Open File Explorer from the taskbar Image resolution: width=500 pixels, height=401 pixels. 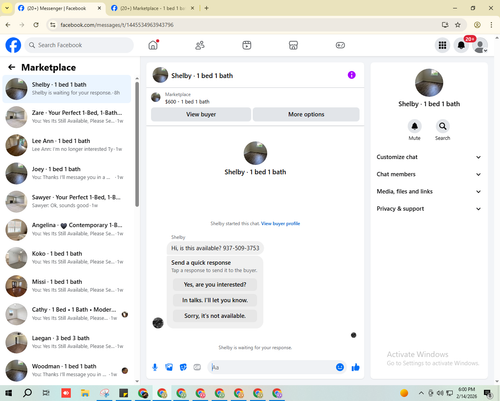coord(85,393)
